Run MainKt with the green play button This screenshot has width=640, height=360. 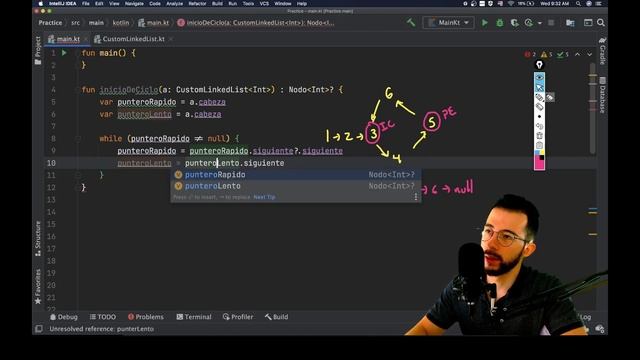point(484,23)
